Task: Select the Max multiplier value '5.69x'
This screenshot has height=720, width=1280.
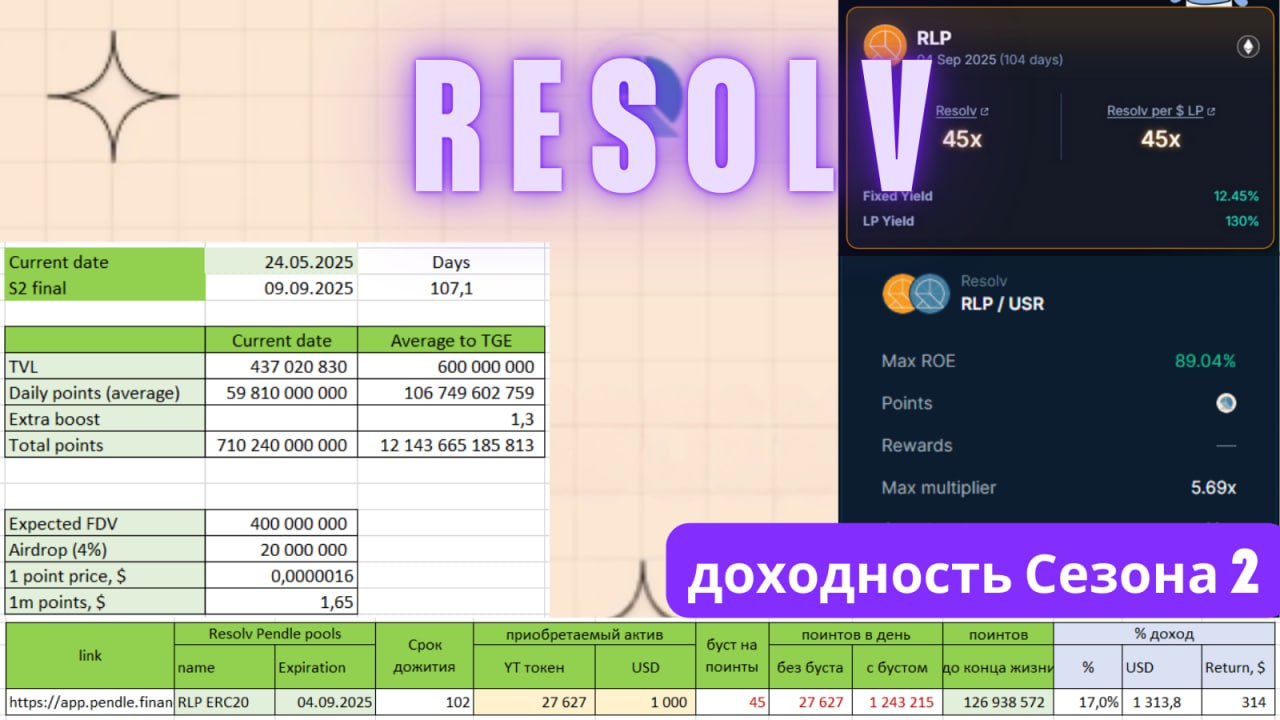Action: coord(1213,488)
